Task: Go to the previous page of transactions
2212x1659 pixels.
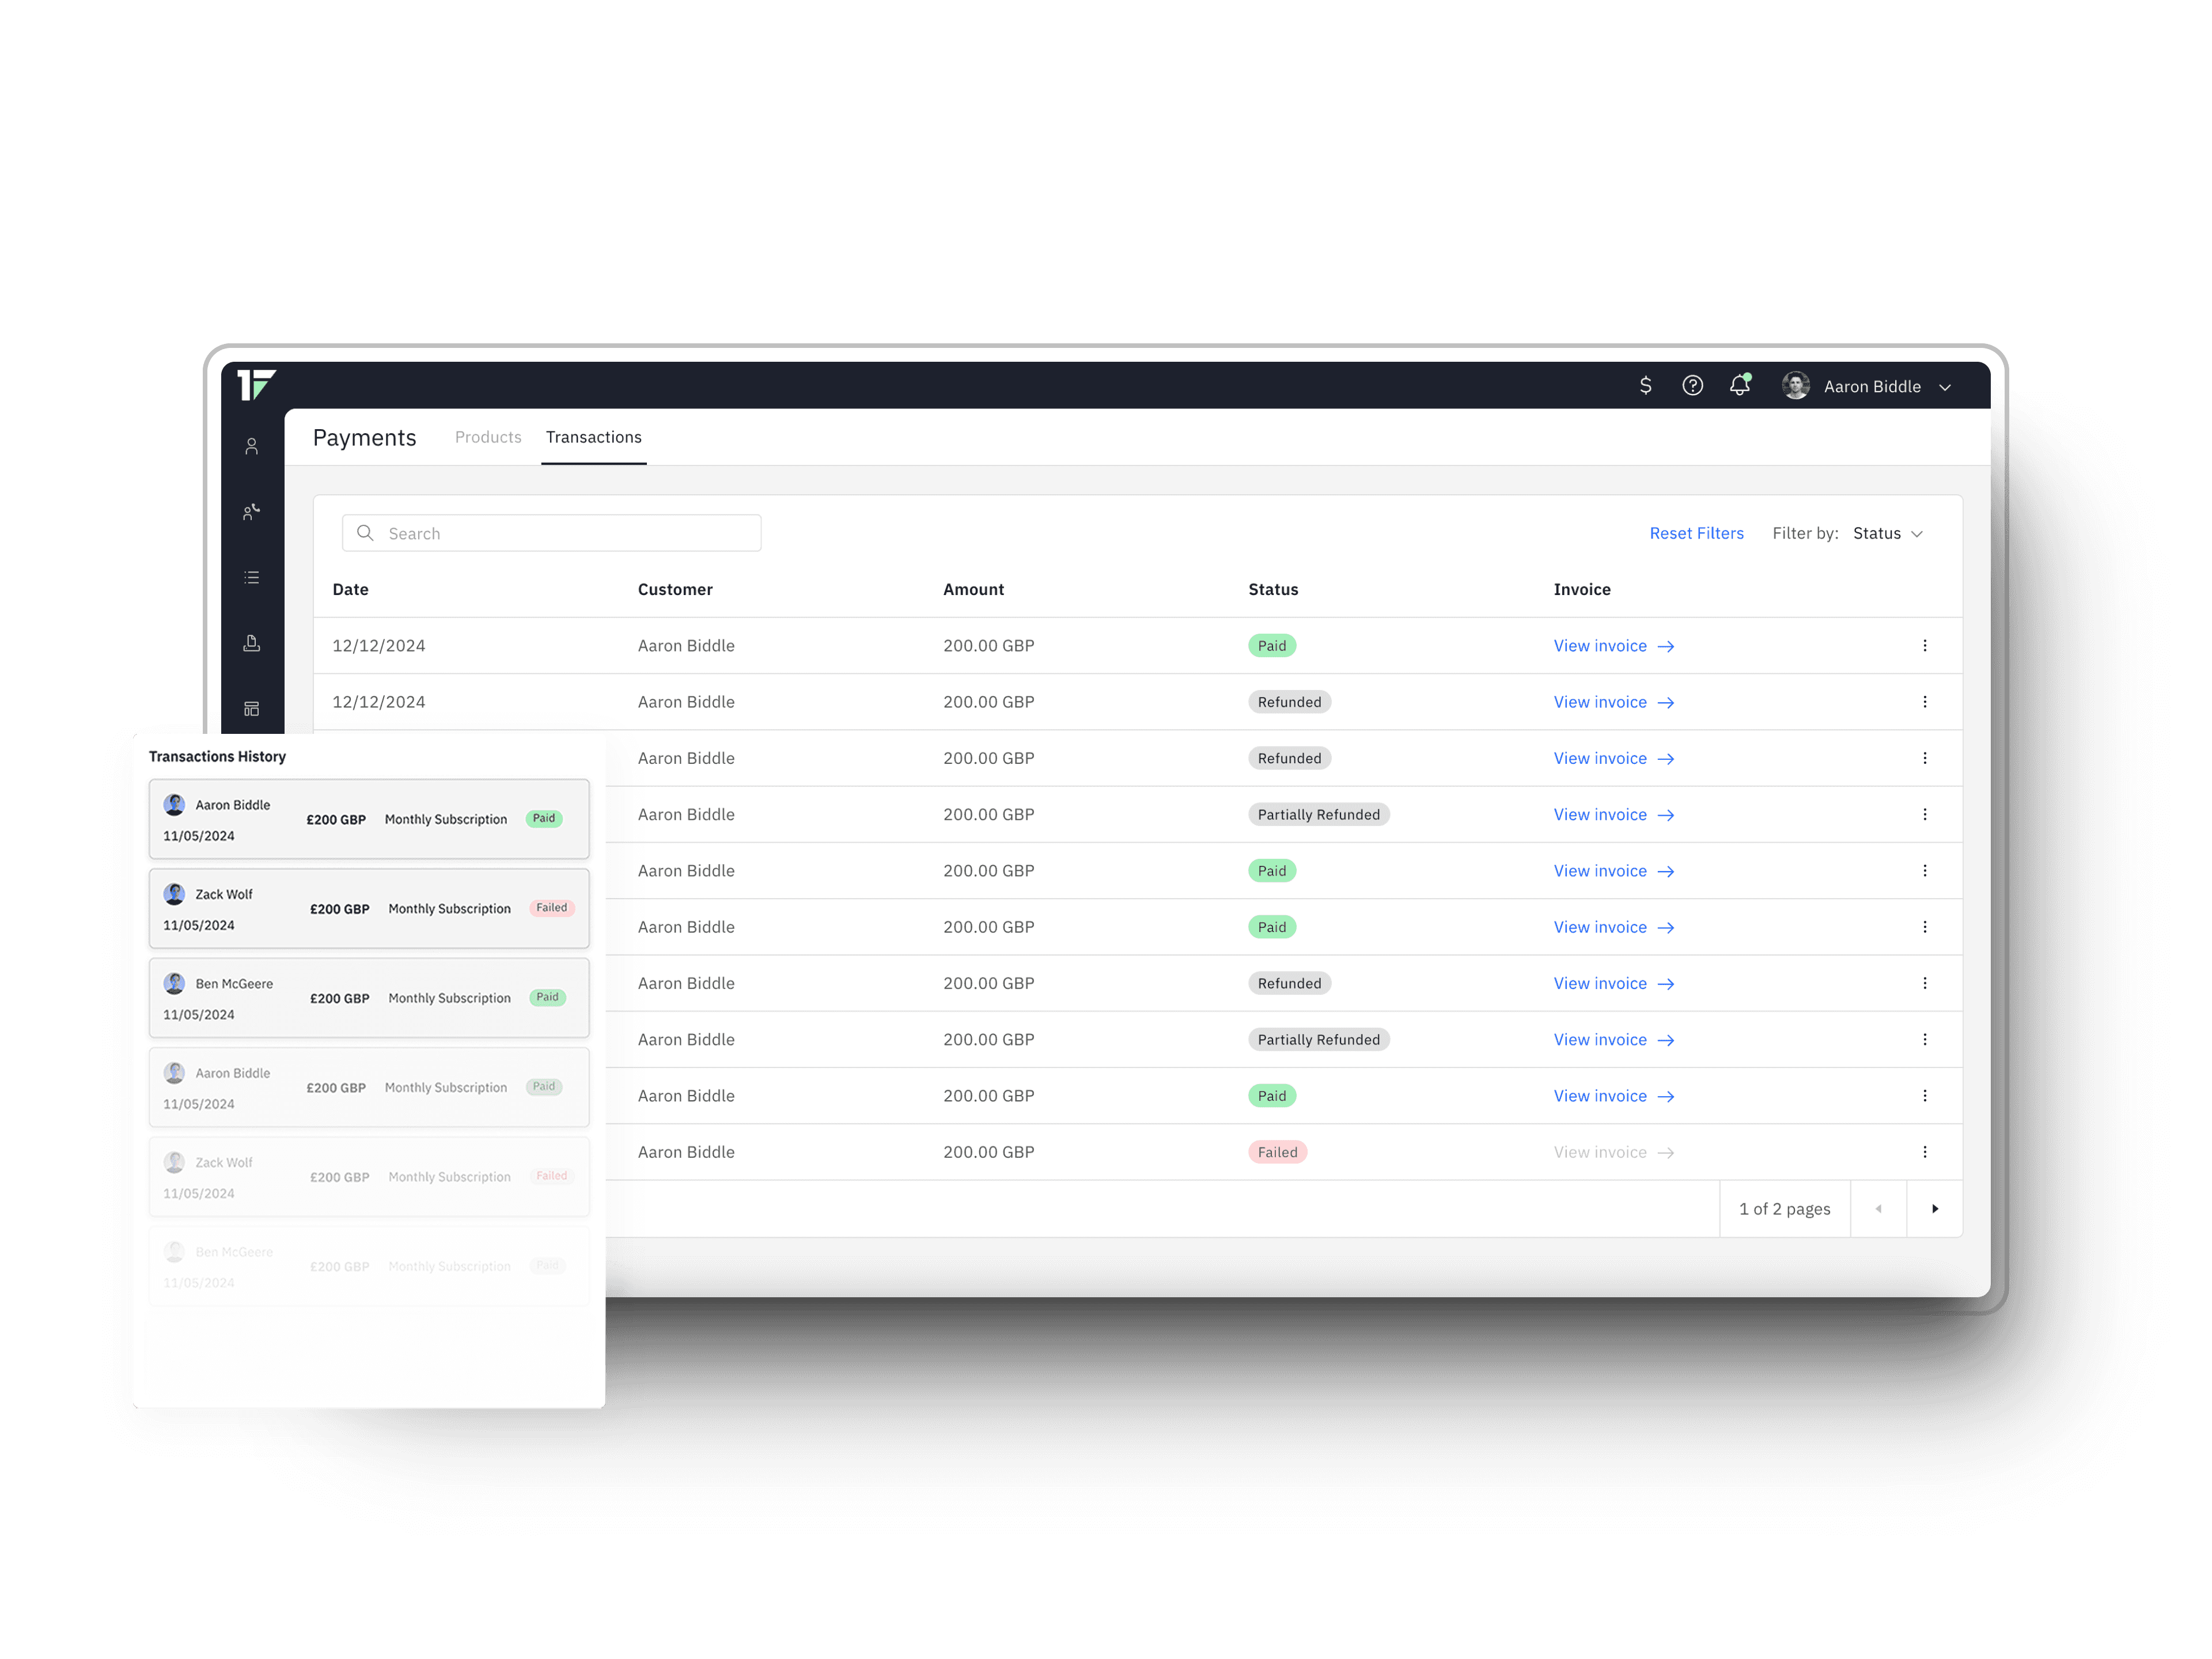Action: [x=1879, y=1209]
